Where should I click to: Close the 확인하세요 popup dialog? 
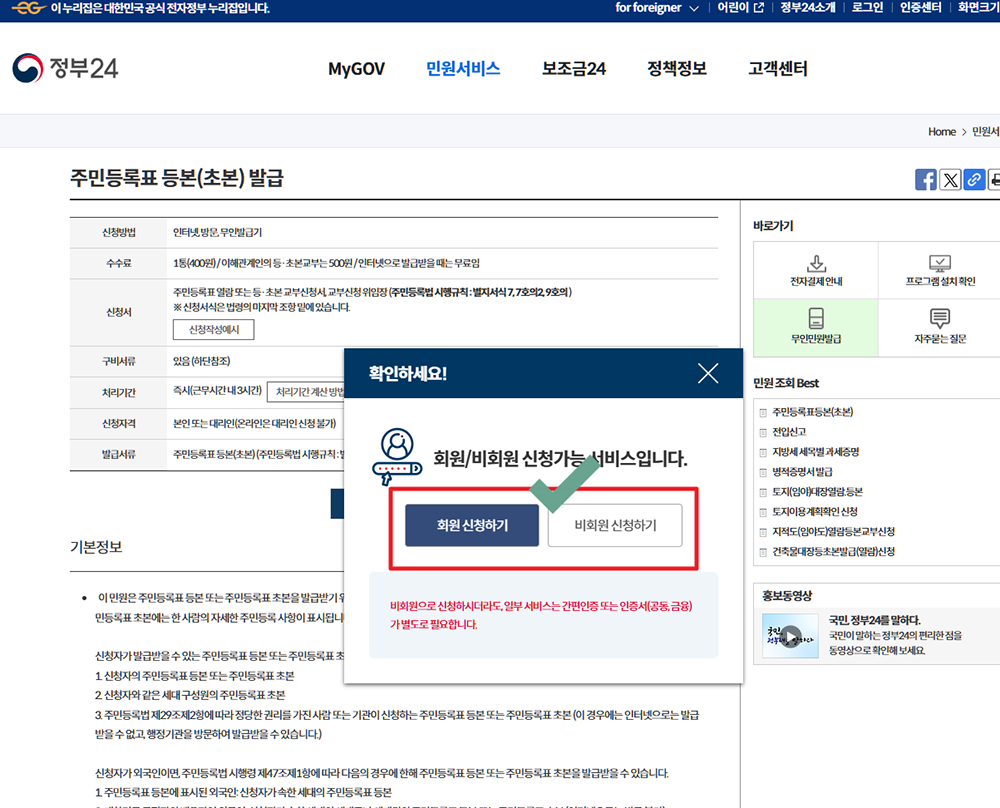point(708,372)
